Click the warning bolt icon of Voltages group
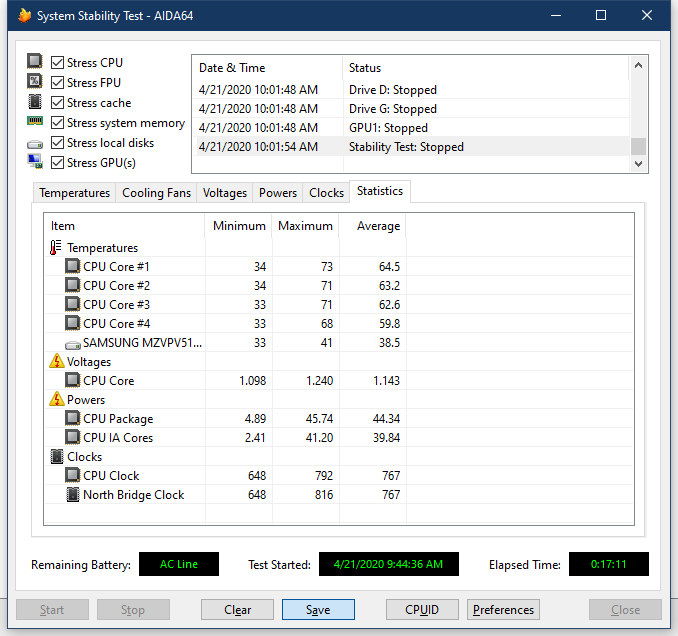Screen dimensions: 678x636 pos(57,361)
